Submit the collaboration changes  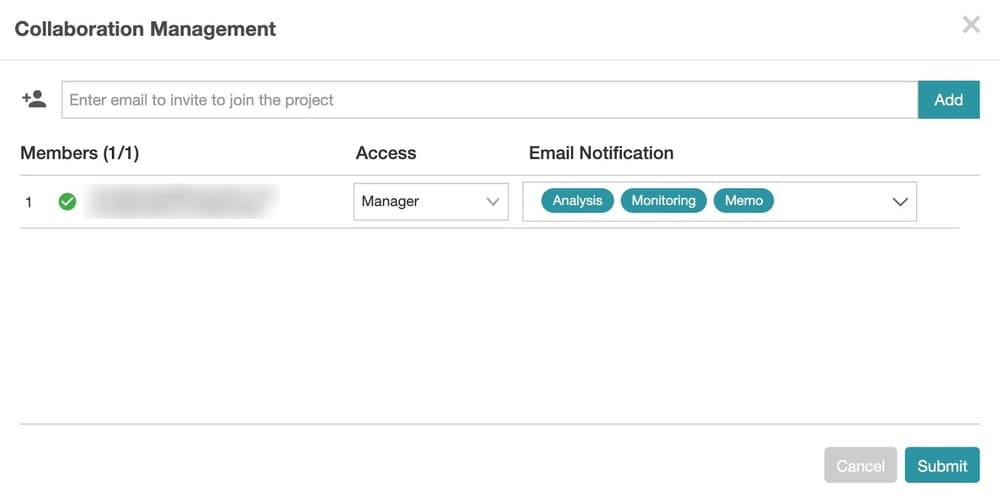pyautogui.click(x=942, y=465)
